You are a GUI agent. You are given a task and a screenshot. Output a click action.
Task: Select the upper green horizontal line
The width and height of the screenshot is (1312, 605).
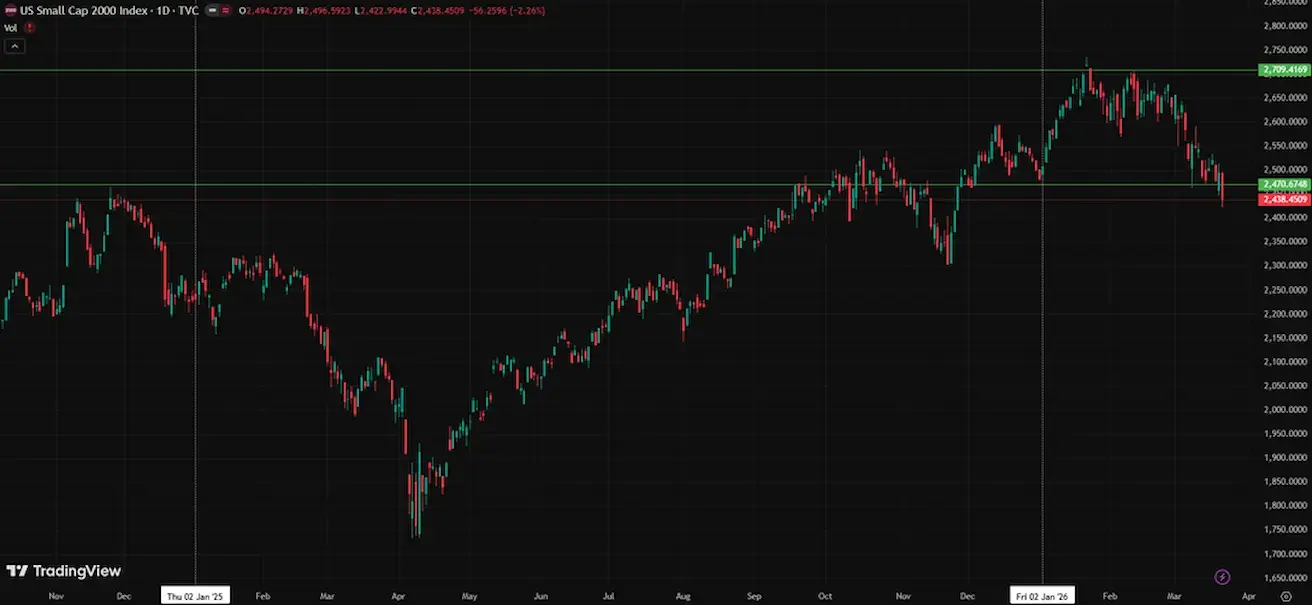coord(600,71)
